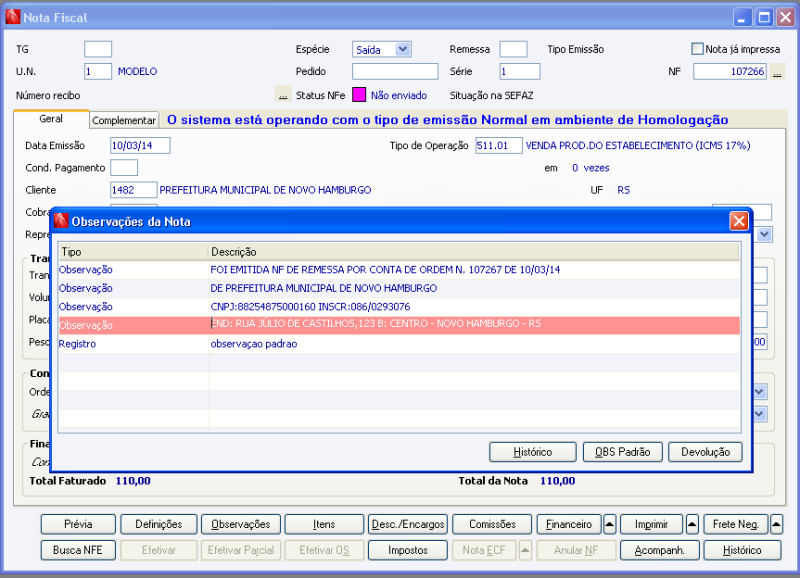Click the Remessa input field
The image size is (800, 578).
(x=513, y=49)
